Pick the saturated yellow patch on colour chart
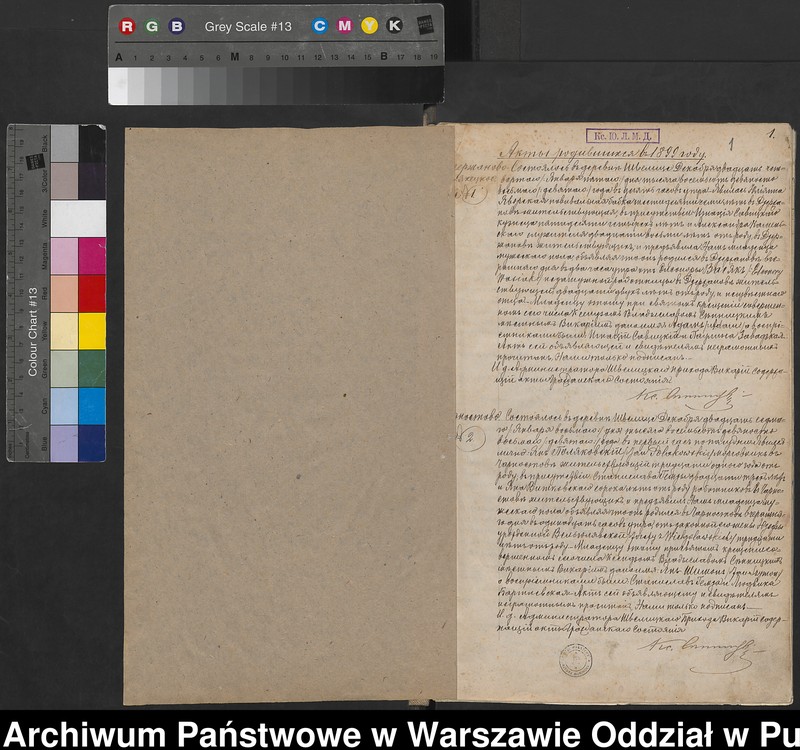The image size is (800, 750). pos(92,331)
